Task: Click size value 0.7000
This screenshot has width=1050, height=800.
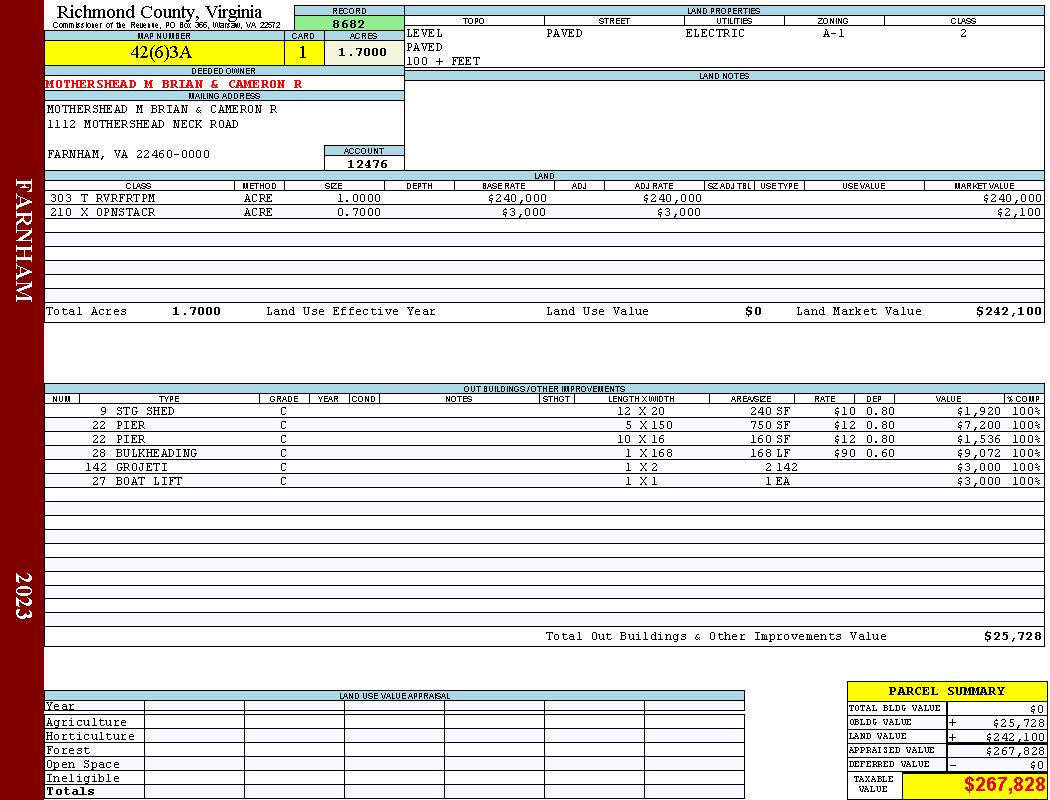Action: click(359, 212)
